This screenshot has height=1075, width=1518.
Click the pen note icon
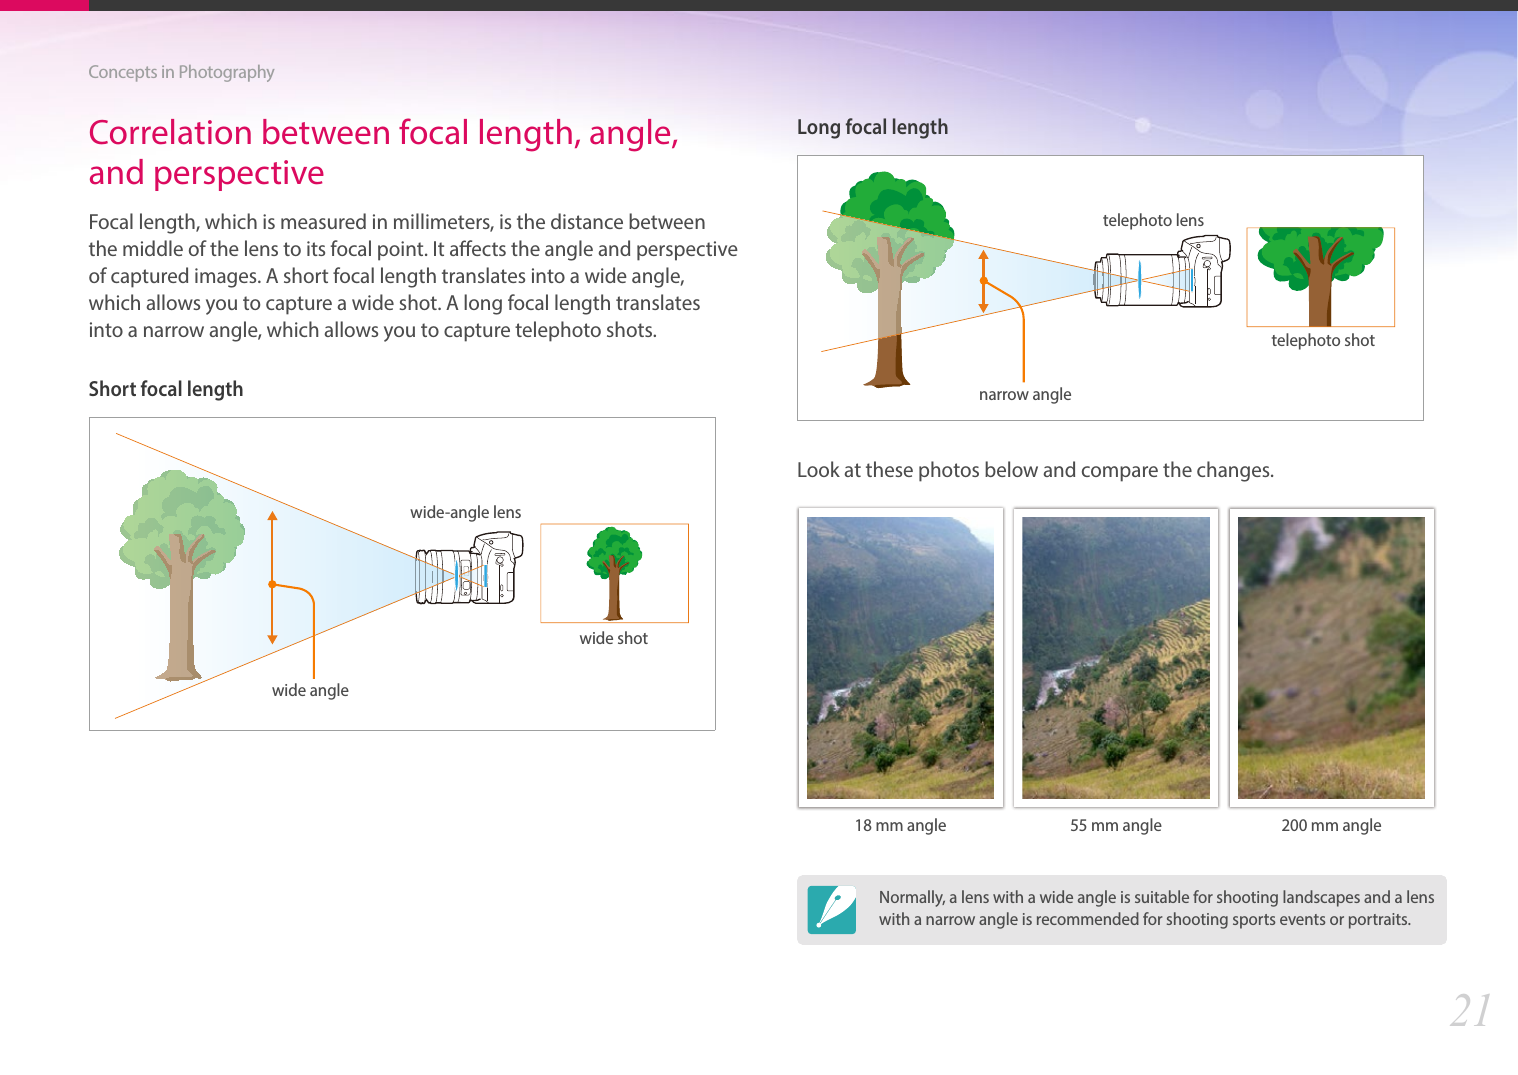click(832, 910)
